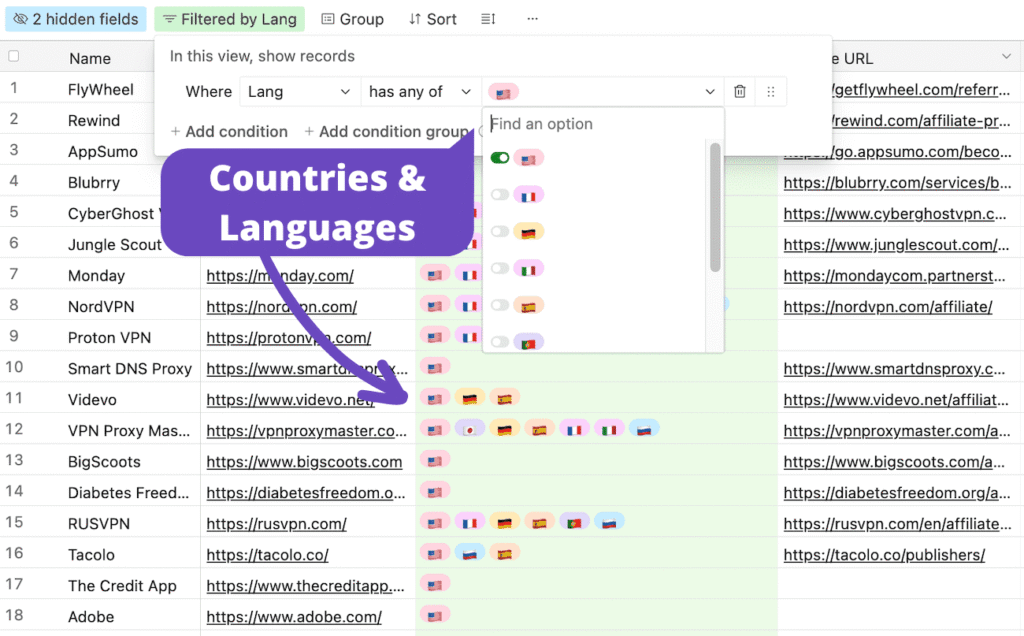Disable the US flag option toggle

pyautogui.click(x=500, y=158)
